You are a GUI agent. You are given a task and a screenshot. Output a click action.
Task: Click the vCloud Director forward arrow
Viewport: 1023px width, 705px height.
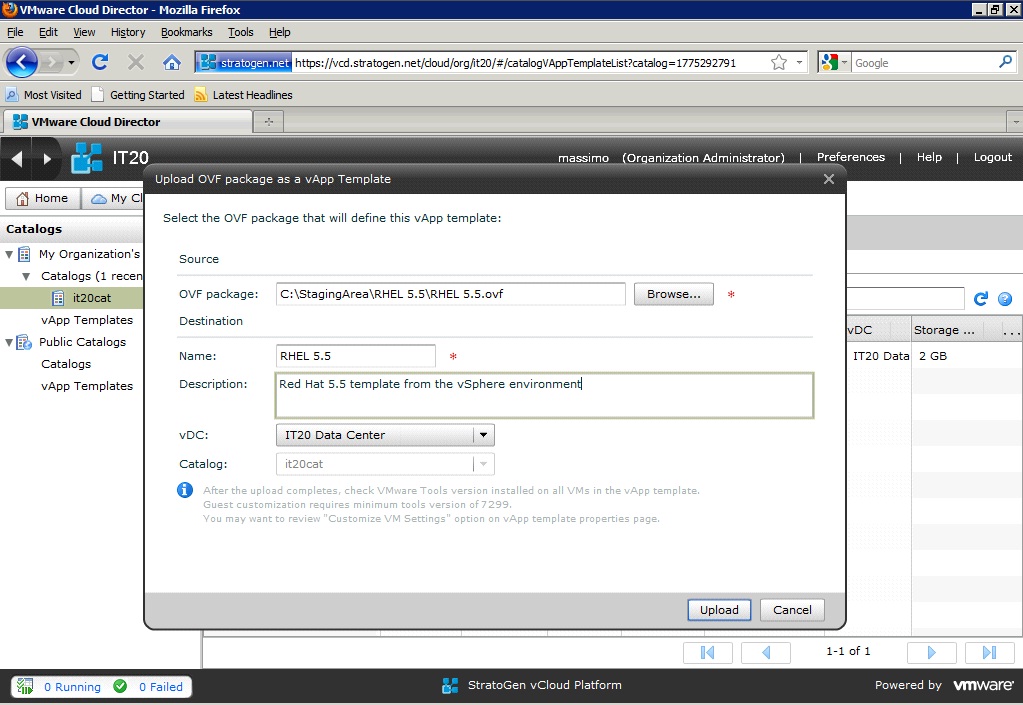(46, 158)
